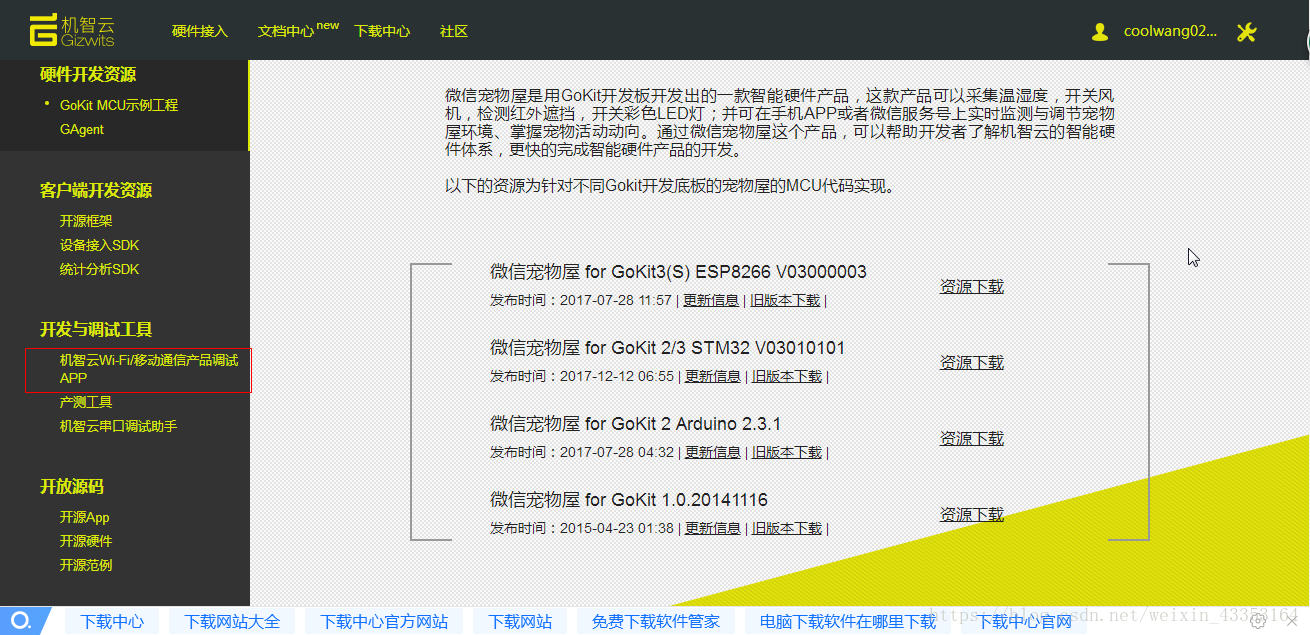Click suggestion 下载网站 in bottom bar
The image size is (1310, 635).
pyautogui.click(x=520, y=622)
